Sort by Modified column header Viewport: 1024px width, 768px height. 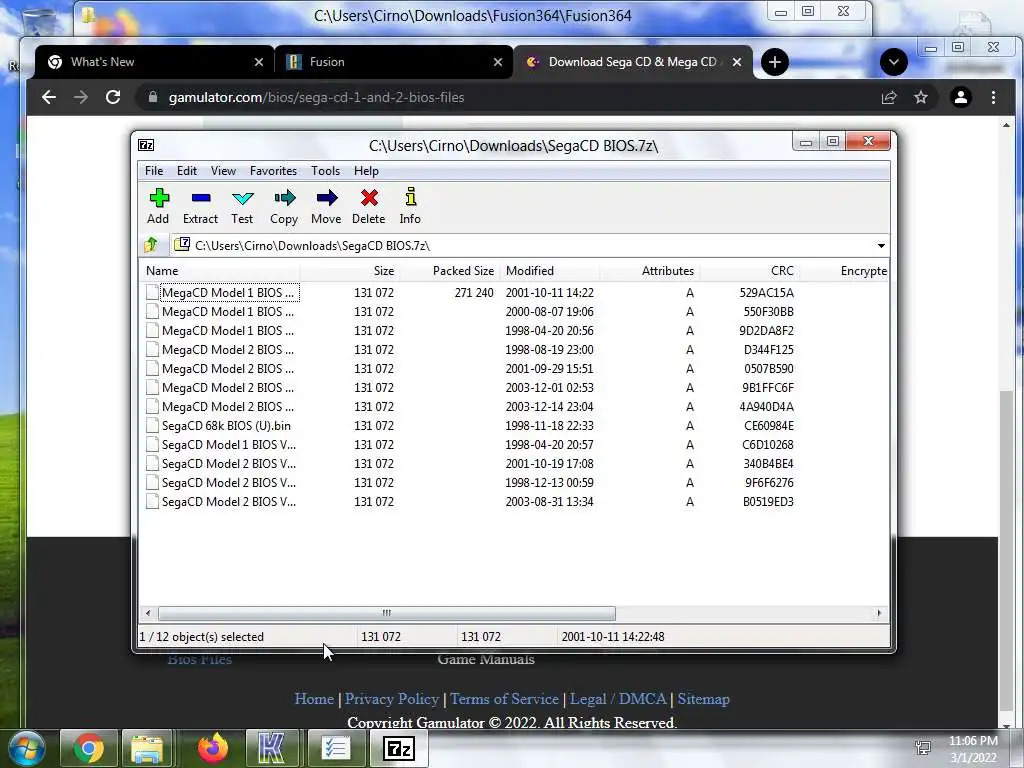pos(551,270)
